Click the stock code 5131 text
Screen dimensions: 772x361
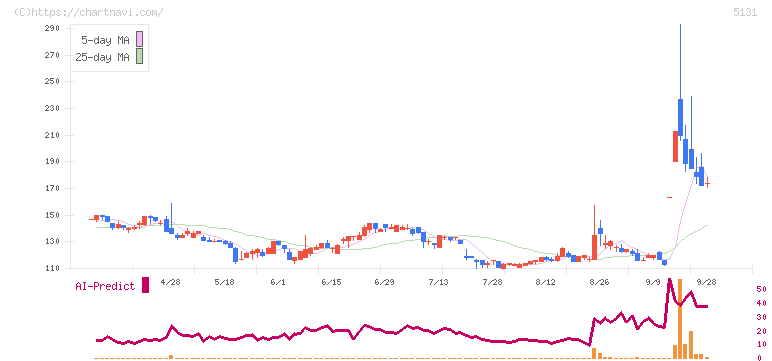745,13
